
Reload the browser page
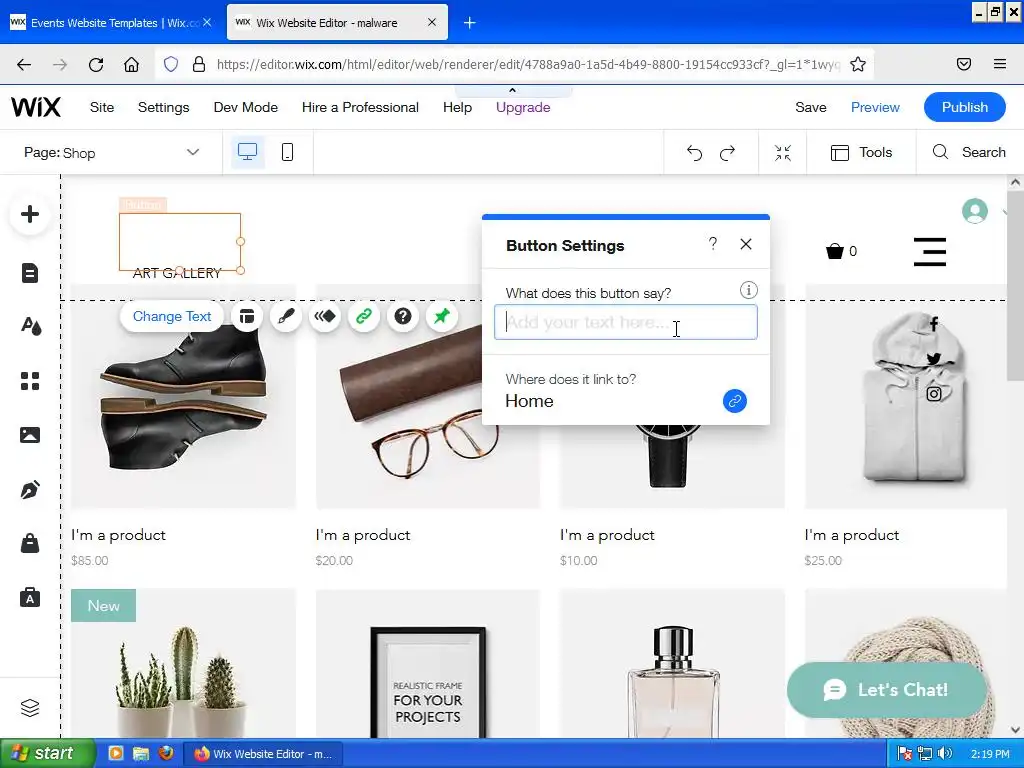click(x=96, y=64)
